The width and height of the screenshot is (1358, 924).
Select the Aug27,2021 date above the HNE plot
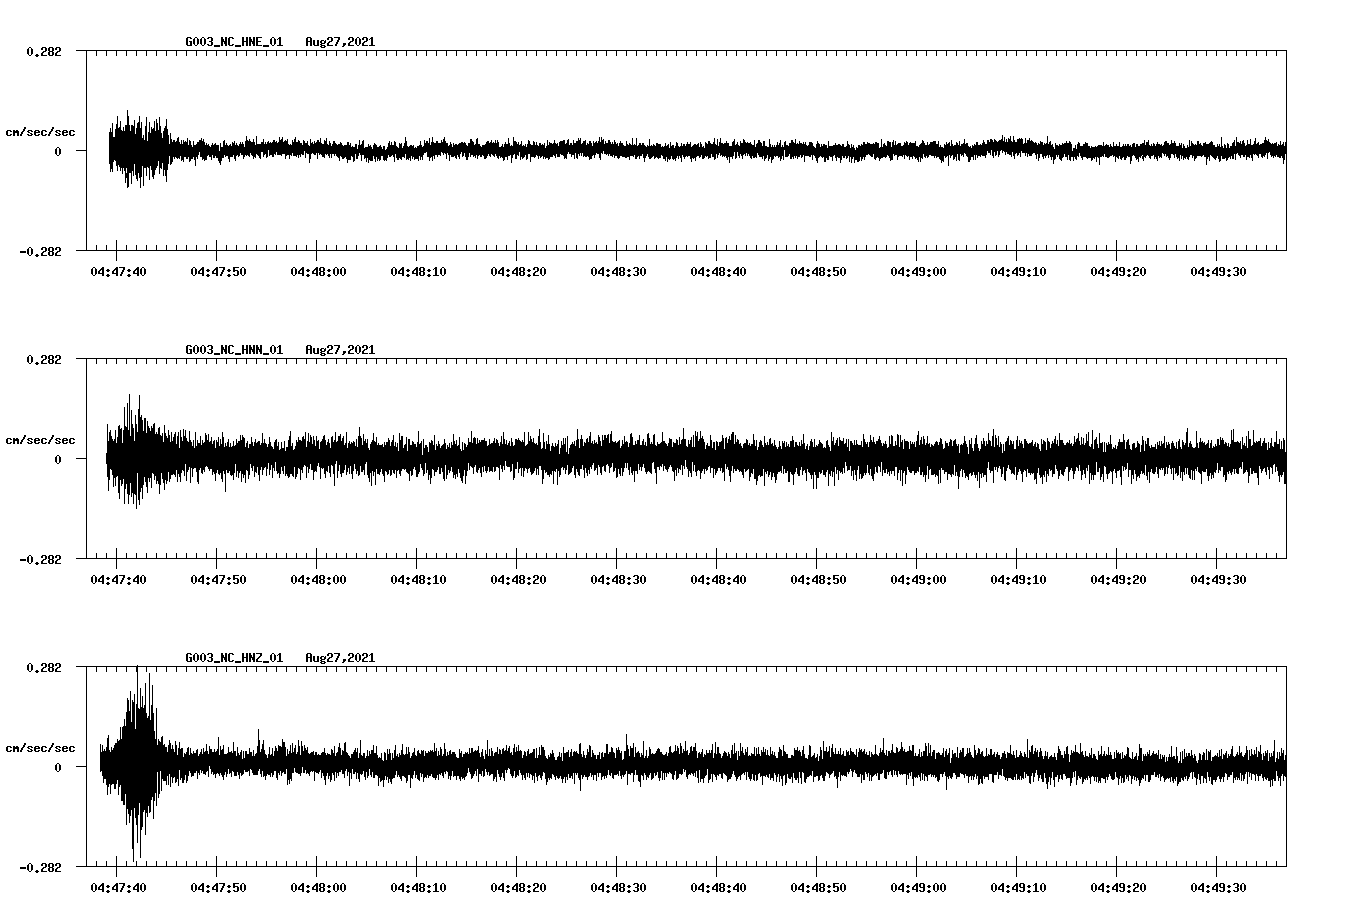(340, 42)
